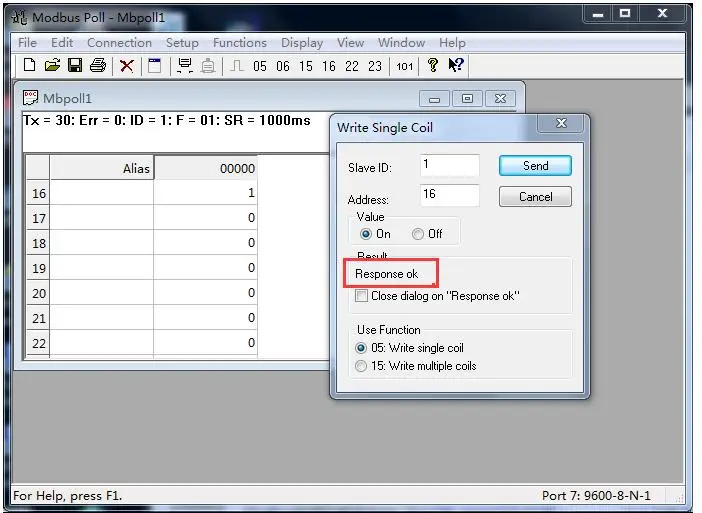Viewport: 702px width, 513px height.
Task: Click "For Help, press F1." status text
Action: click(68, 496)
